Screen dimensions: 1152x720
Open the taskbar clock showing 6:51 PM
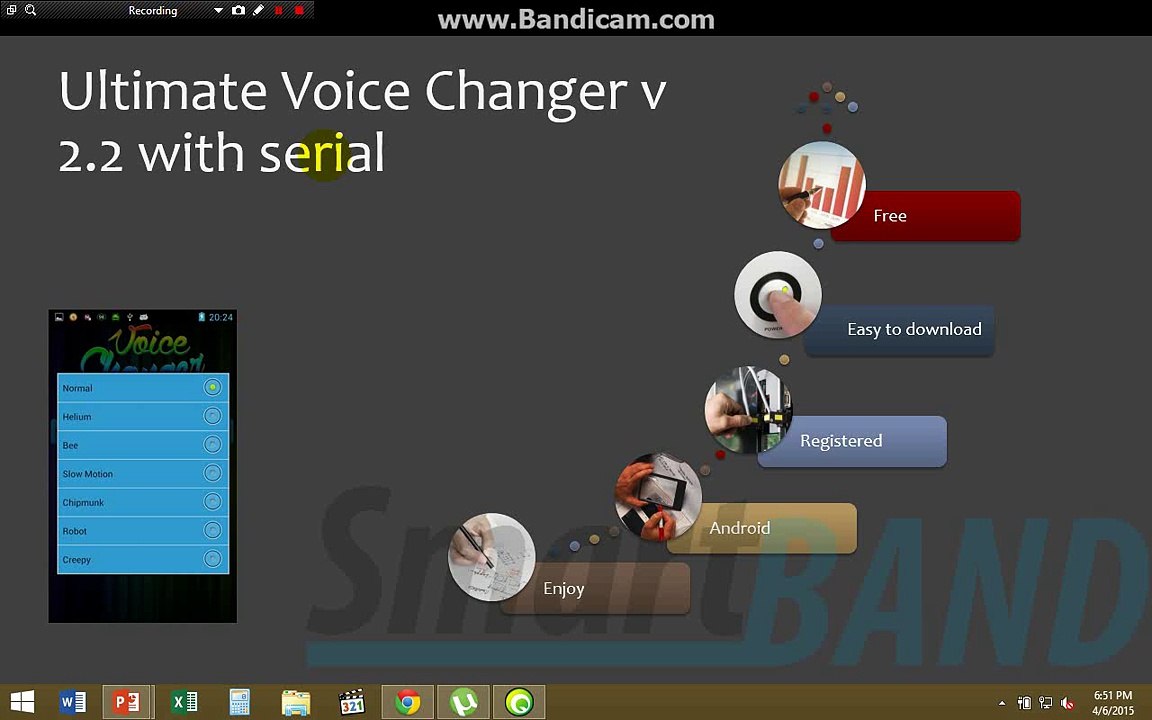(x=1112, y=702)
